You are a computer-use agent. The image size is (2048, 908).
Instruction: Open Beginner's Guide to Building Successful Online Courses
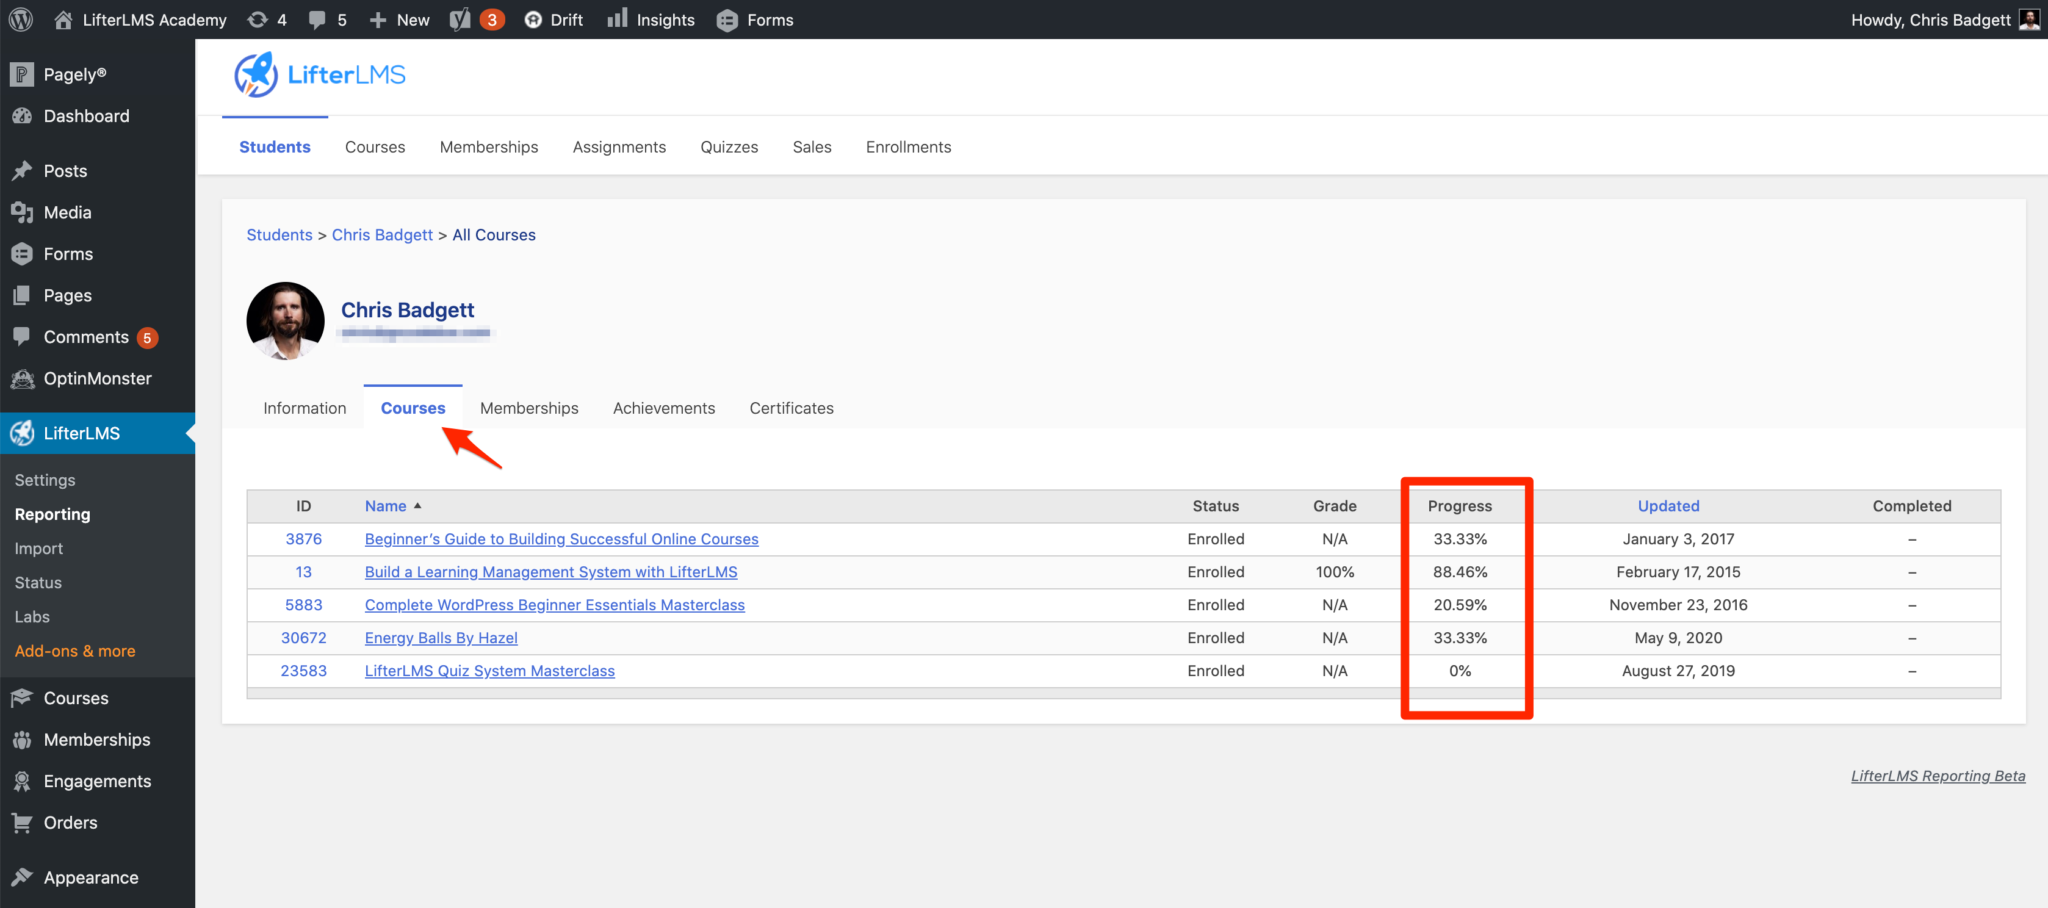562,539
